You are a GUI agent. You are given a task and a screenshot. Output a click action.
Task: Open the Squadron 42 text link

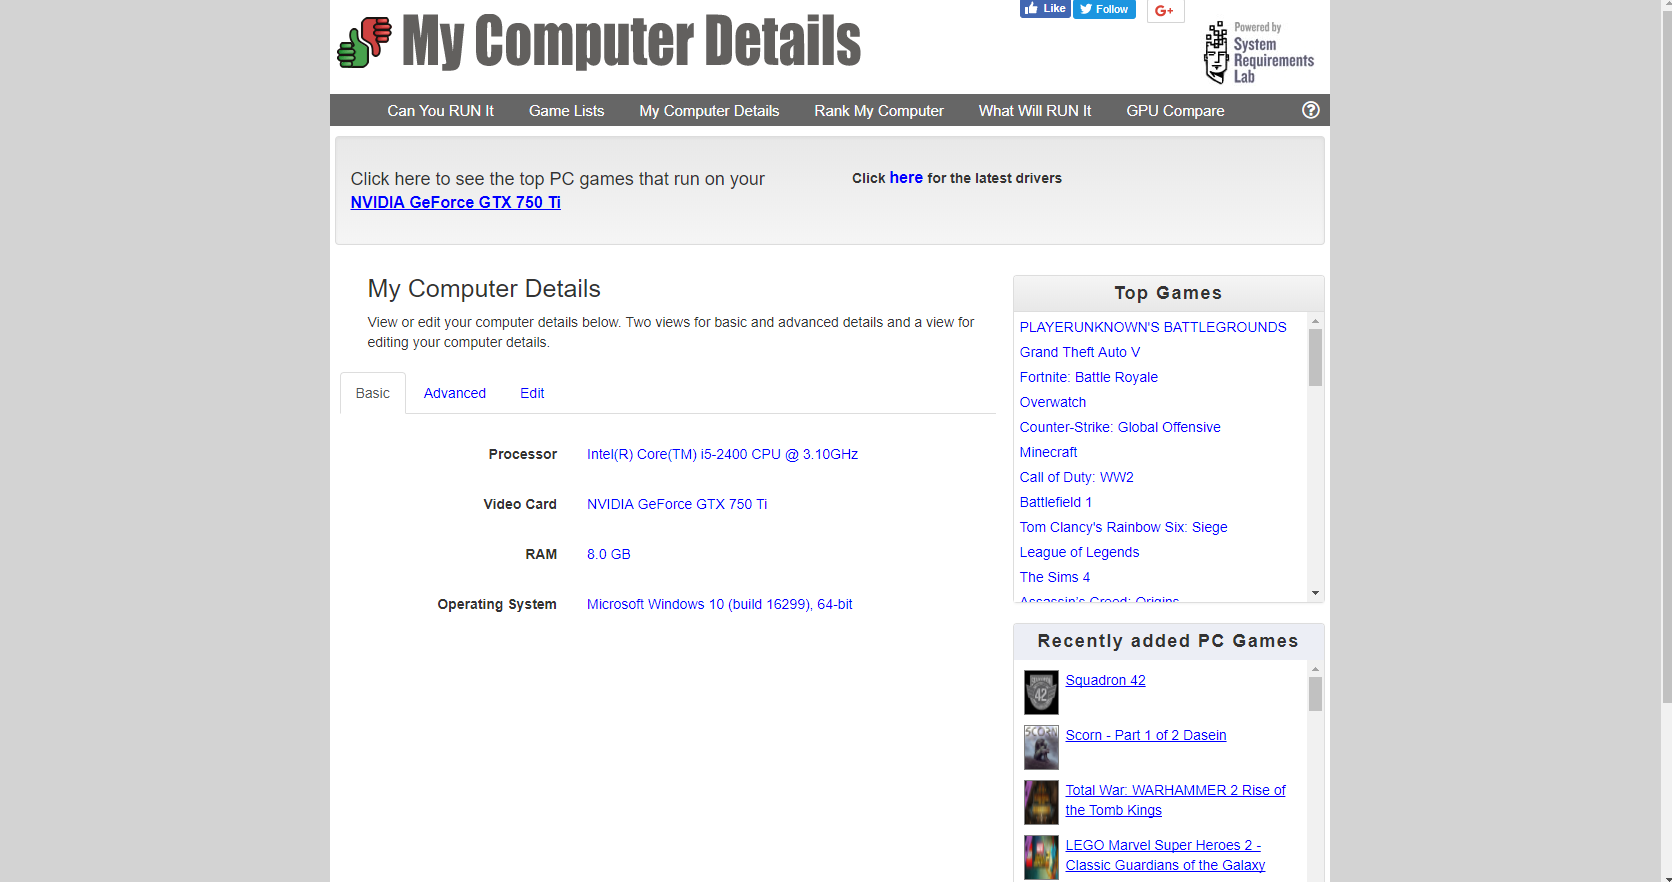pyautogui.click(x=1106, y=680)
